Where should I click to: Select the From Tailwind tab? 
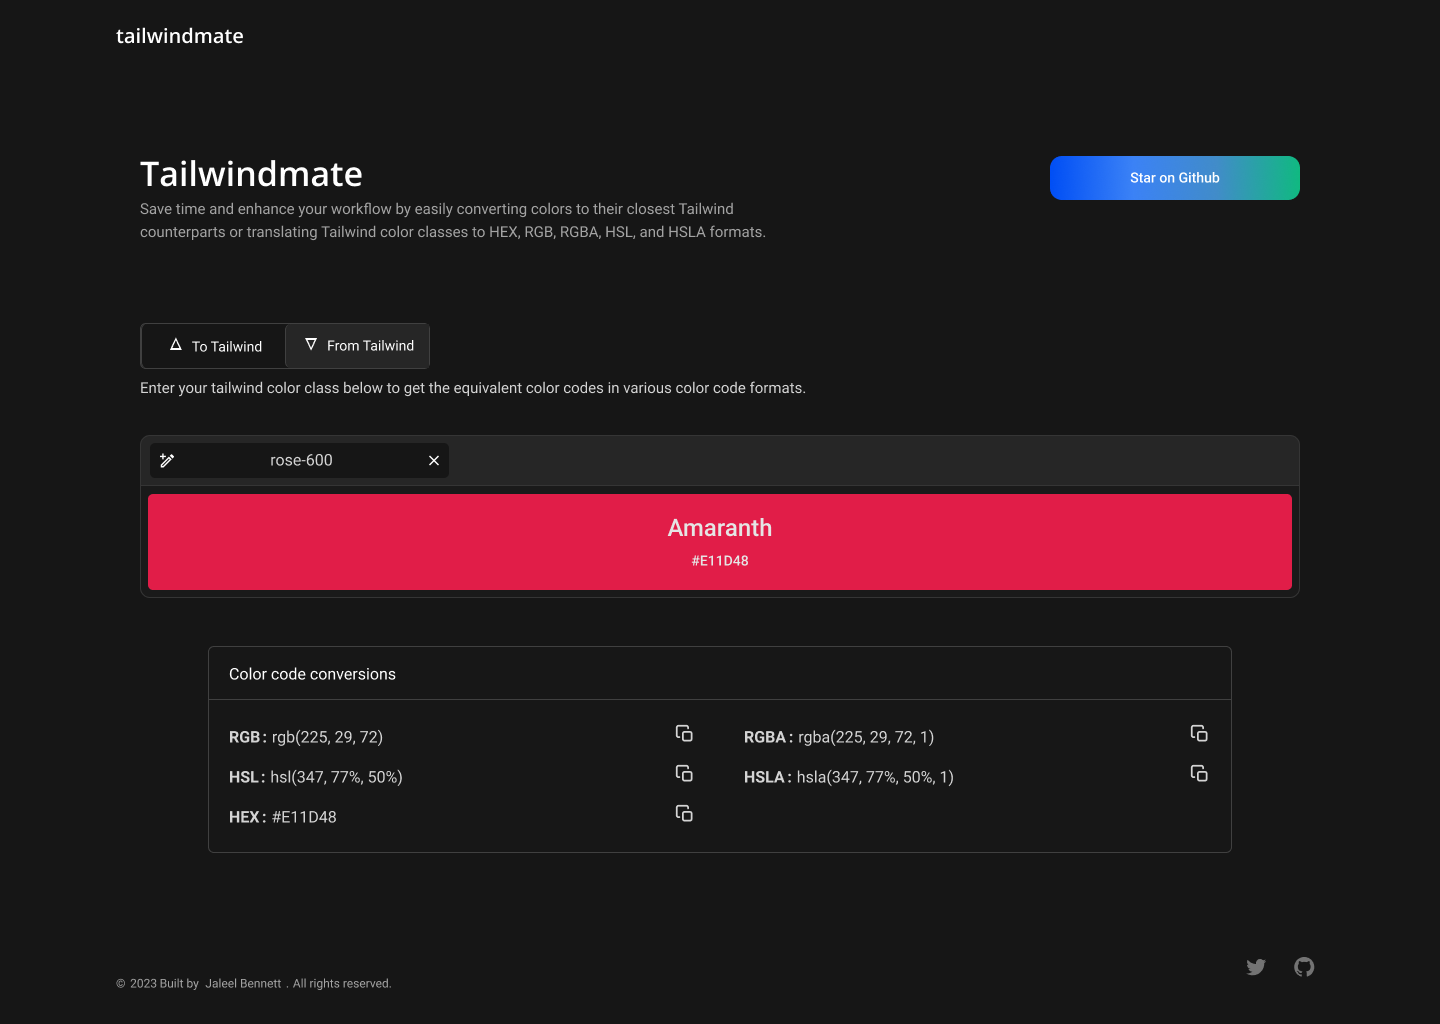click(358, 346)
